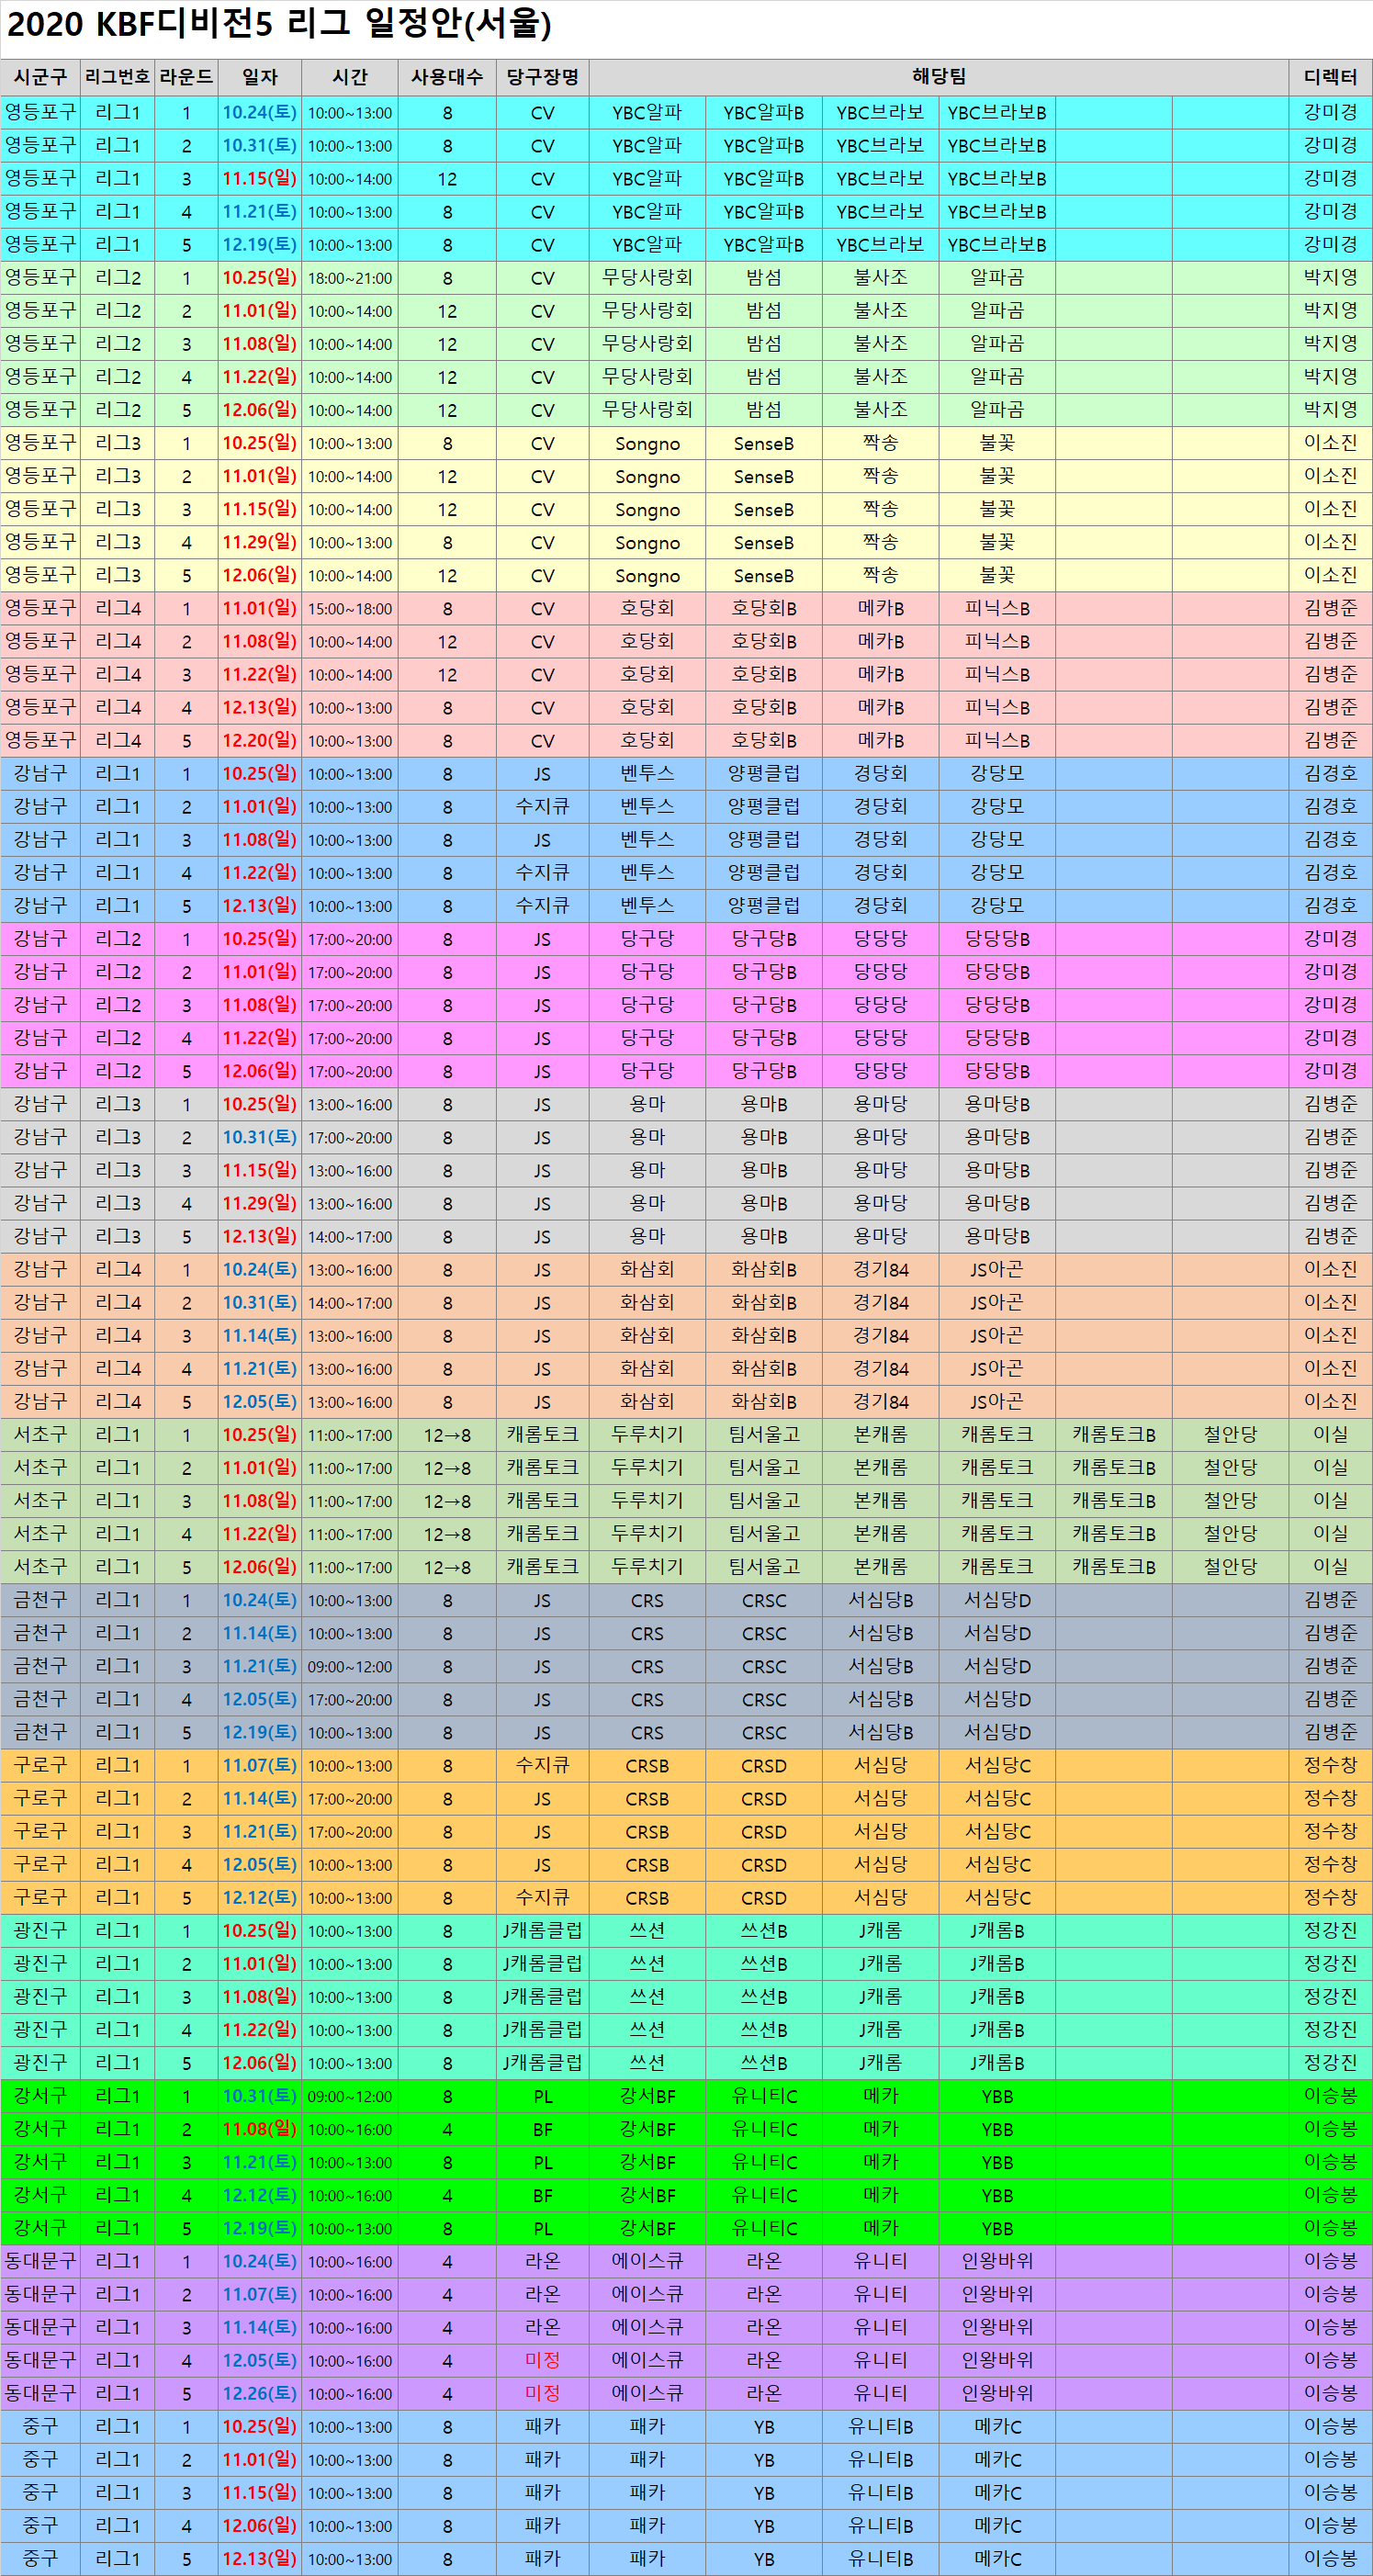Select the '시군구' column header
This screenshot has height=2576, width=1373.
click(40, 77)
